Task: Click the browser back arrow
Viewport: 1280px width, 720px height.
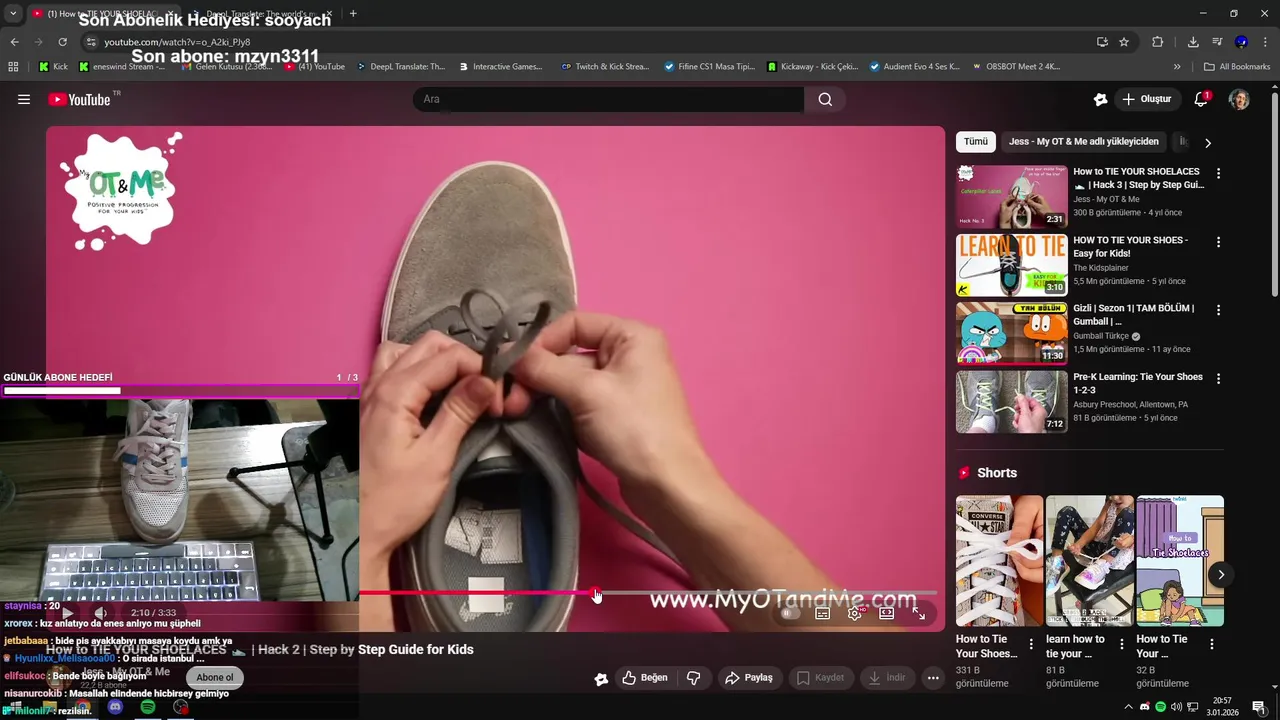Action: [14, 42]
